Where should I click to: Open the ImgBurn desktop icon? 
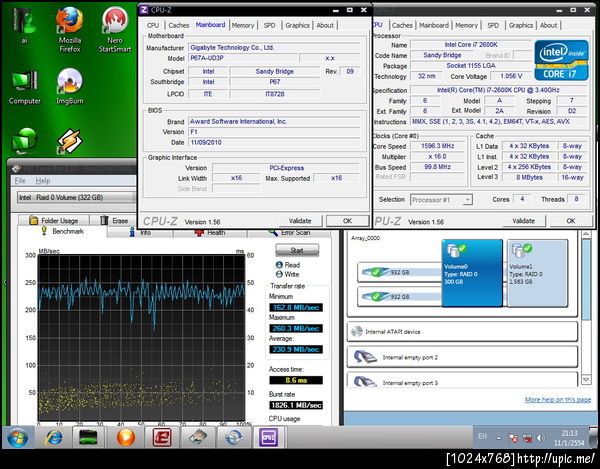pyautogui.click(x=69, y=87)
